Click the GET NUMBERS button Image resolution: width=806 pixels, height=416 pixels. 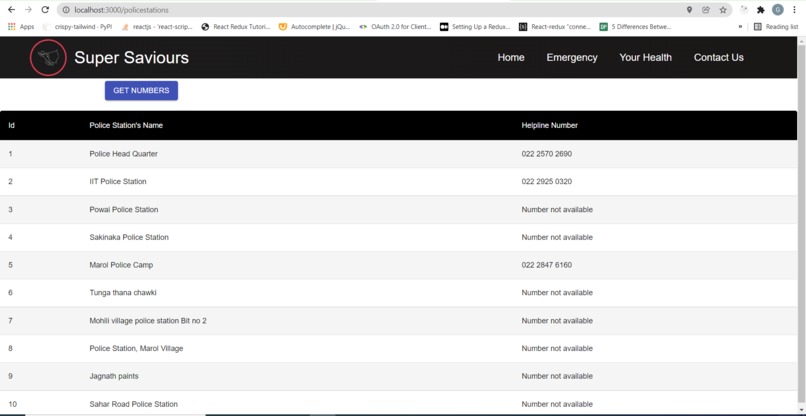click(141, 91)
